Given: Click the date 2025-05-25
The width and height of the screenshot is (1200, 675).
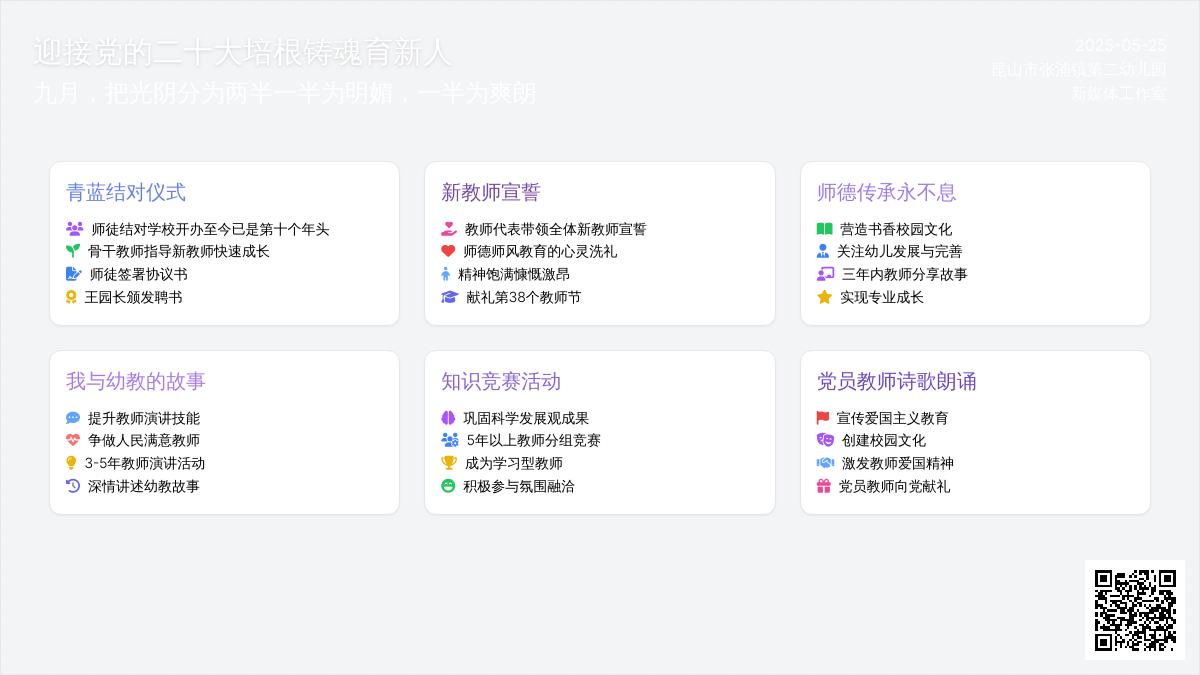Looking at the screenshot, I should 1121,46.
